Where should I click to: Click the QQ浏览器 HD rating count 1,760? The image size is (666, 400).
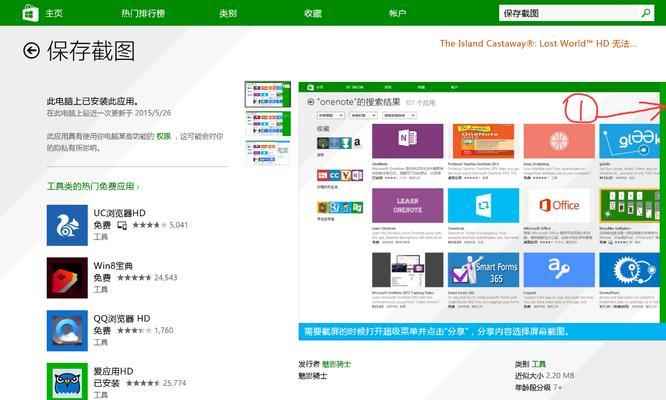click(164, 330)
